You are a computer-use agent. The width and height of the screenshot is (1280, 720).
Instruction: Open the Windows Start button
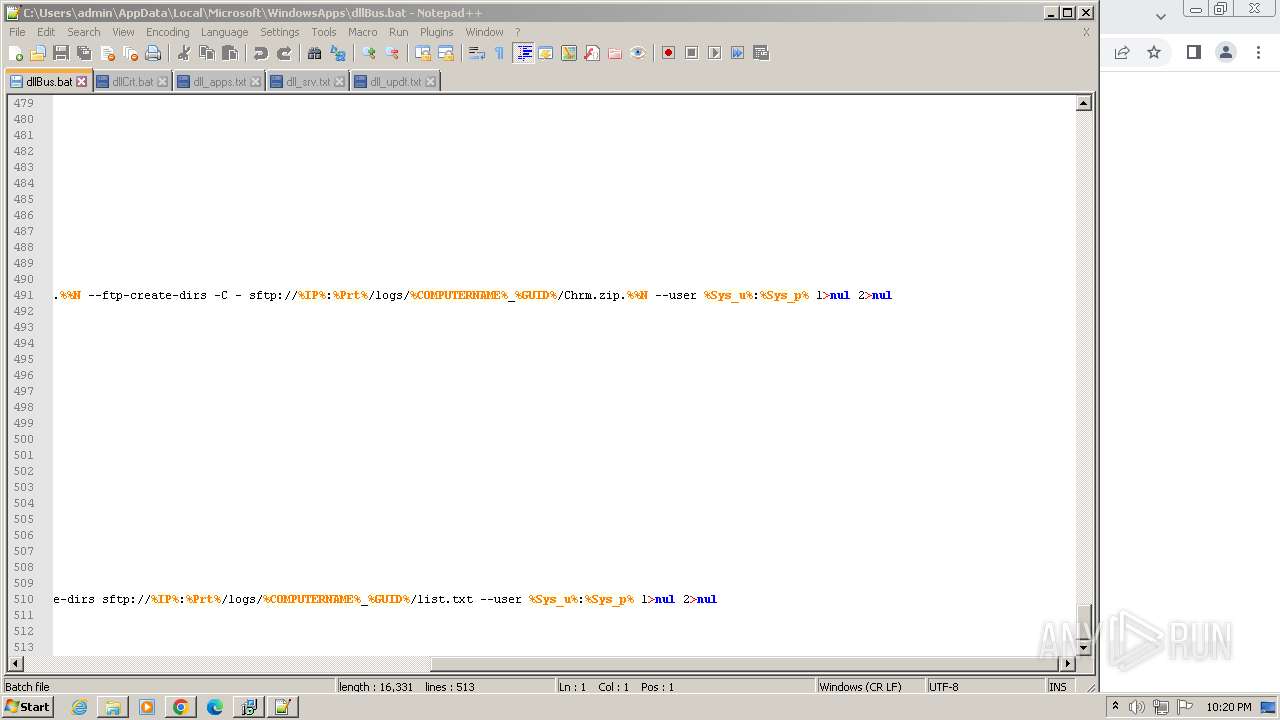click(x=27, y=707)
